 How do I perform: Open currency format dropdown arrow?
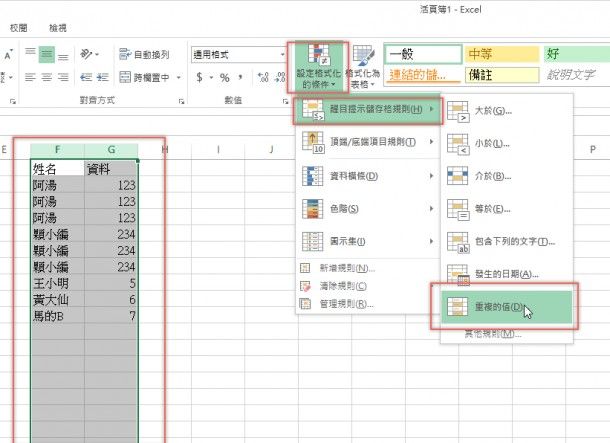pyautogui.click(x=211, y=77)
